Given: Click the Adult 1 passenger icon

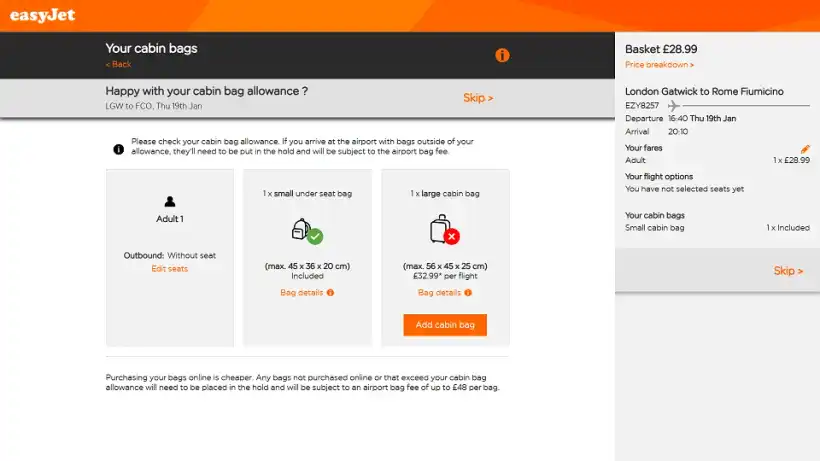Looking at the screenshot, I should point(170,201).
